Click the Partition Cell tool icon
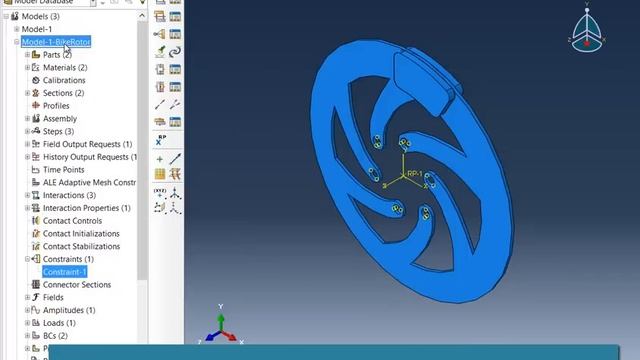Screen dimensions: 640x360 pyautogui.click(x=175, y=174)
